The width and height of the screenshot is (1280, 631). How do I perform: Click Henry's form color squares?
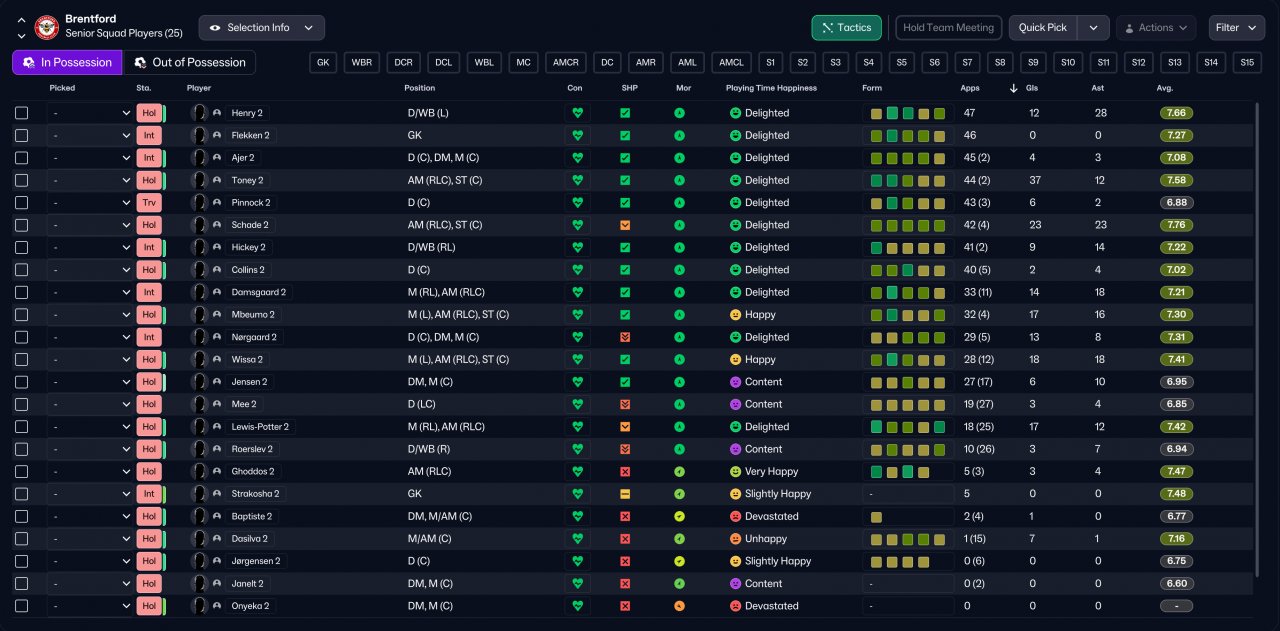pyautogui.click(x=907, y=113)
